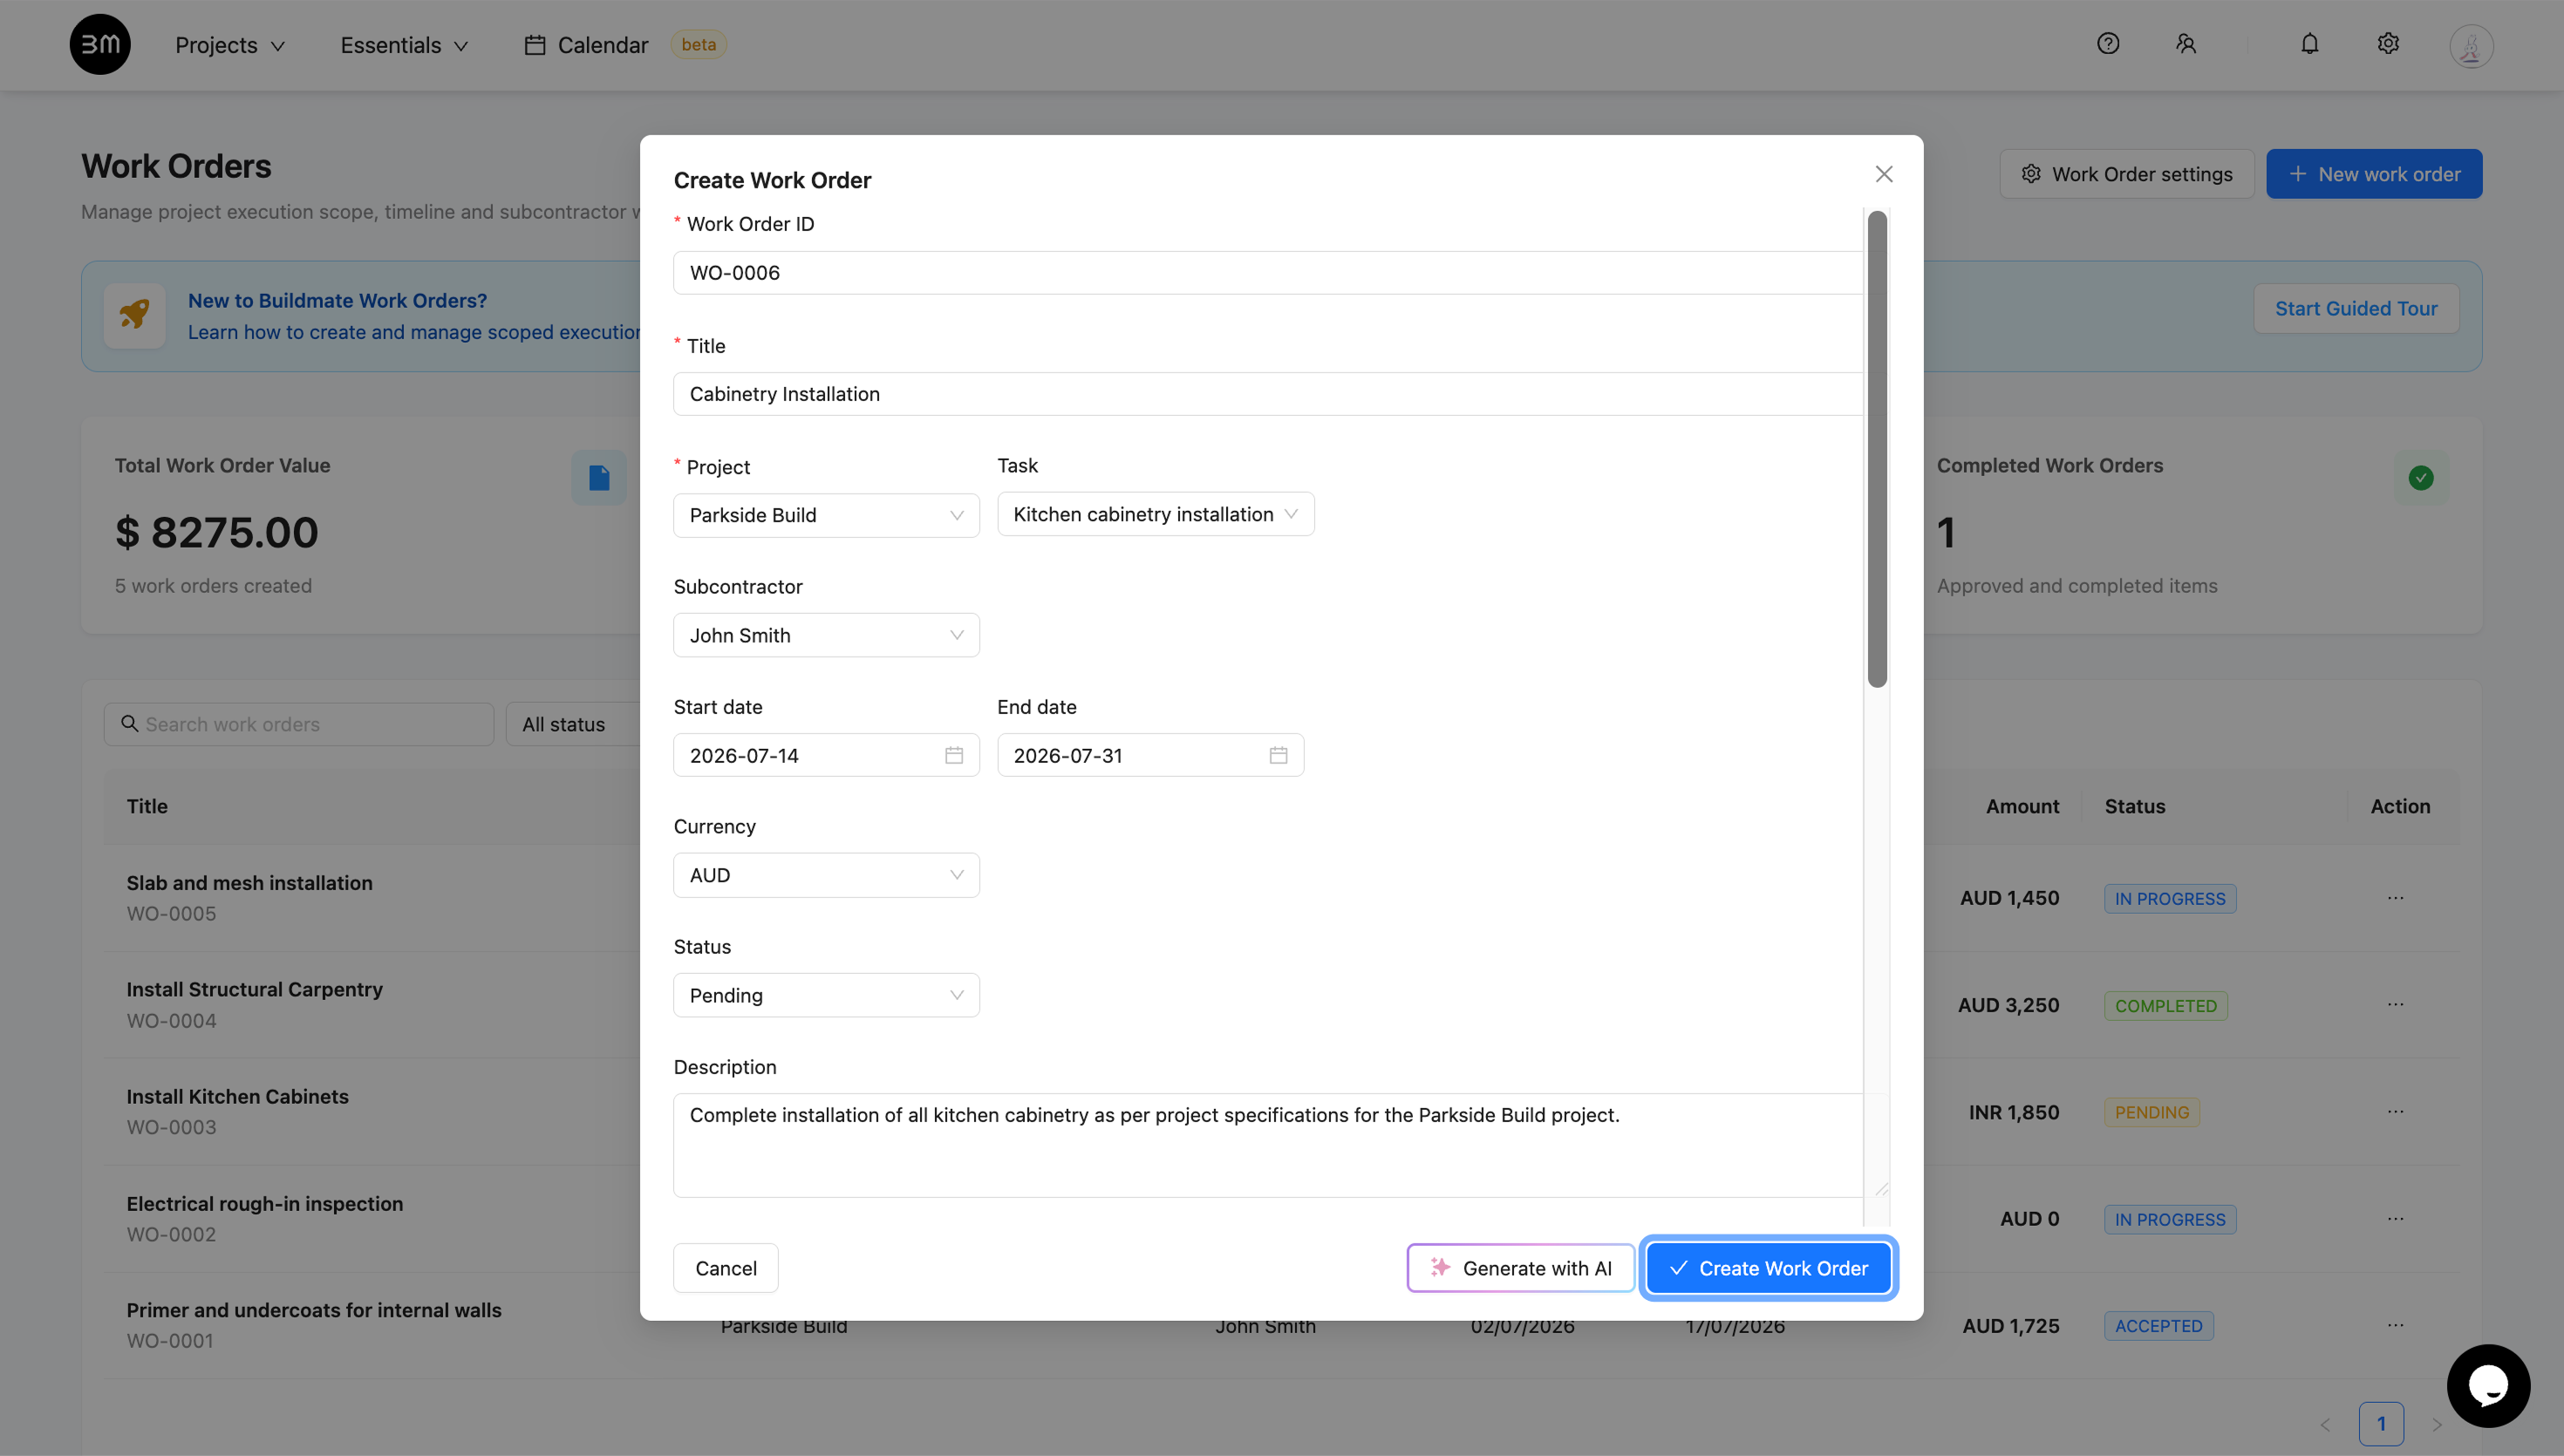Click the Electrical rough-in inspection title
Screen dimensions: 2564x1456
[x=264, y=1203]
